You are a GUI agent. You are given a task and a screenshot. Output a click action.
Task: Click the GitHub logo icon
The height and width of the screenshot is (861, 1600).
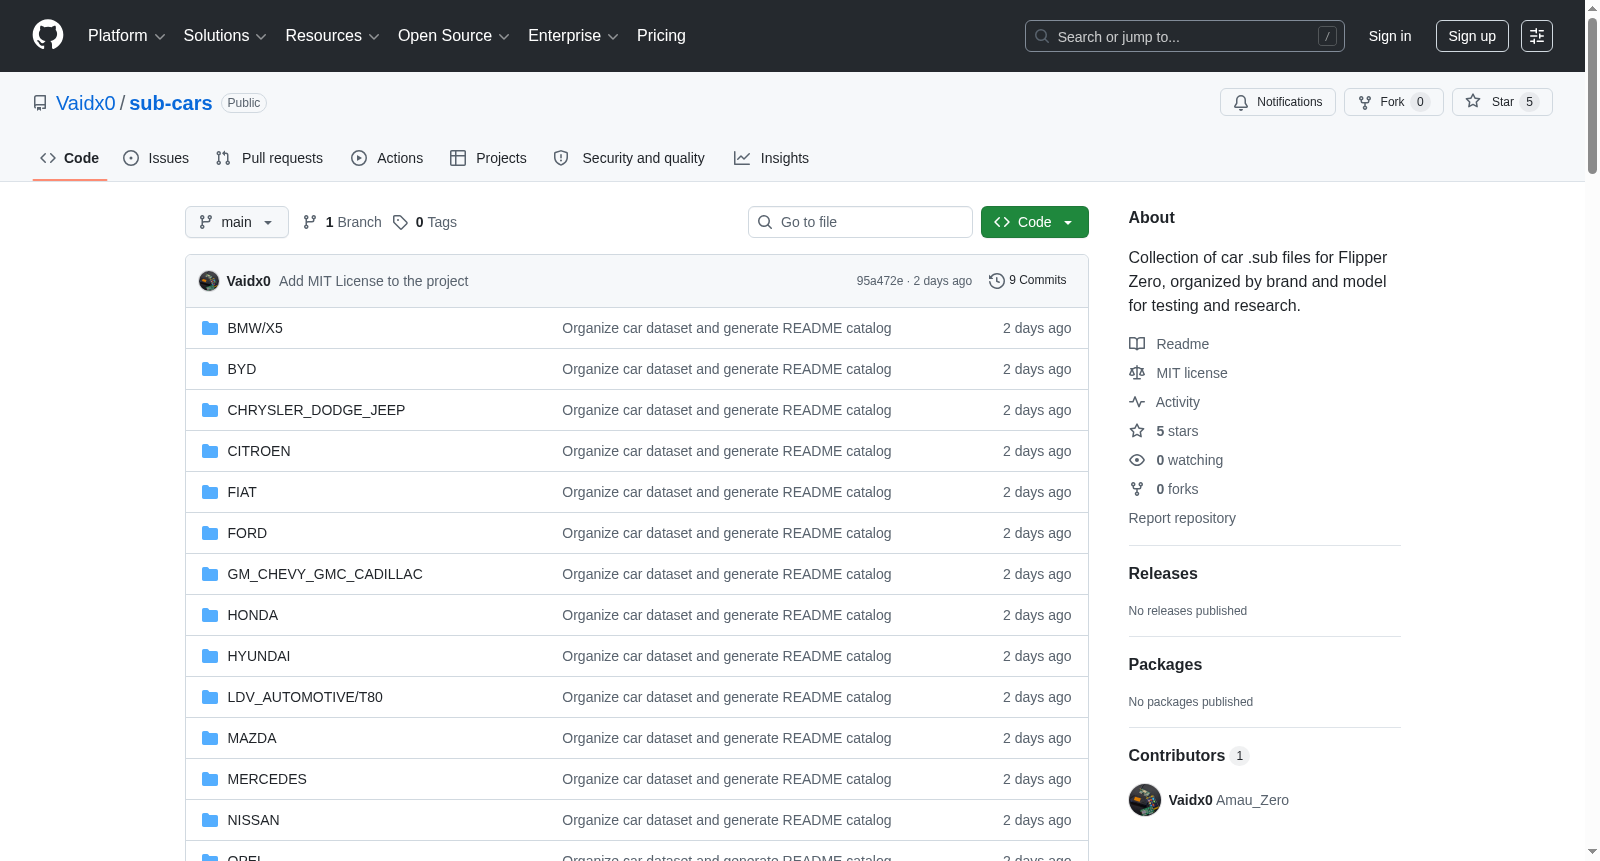click(48, 36)
